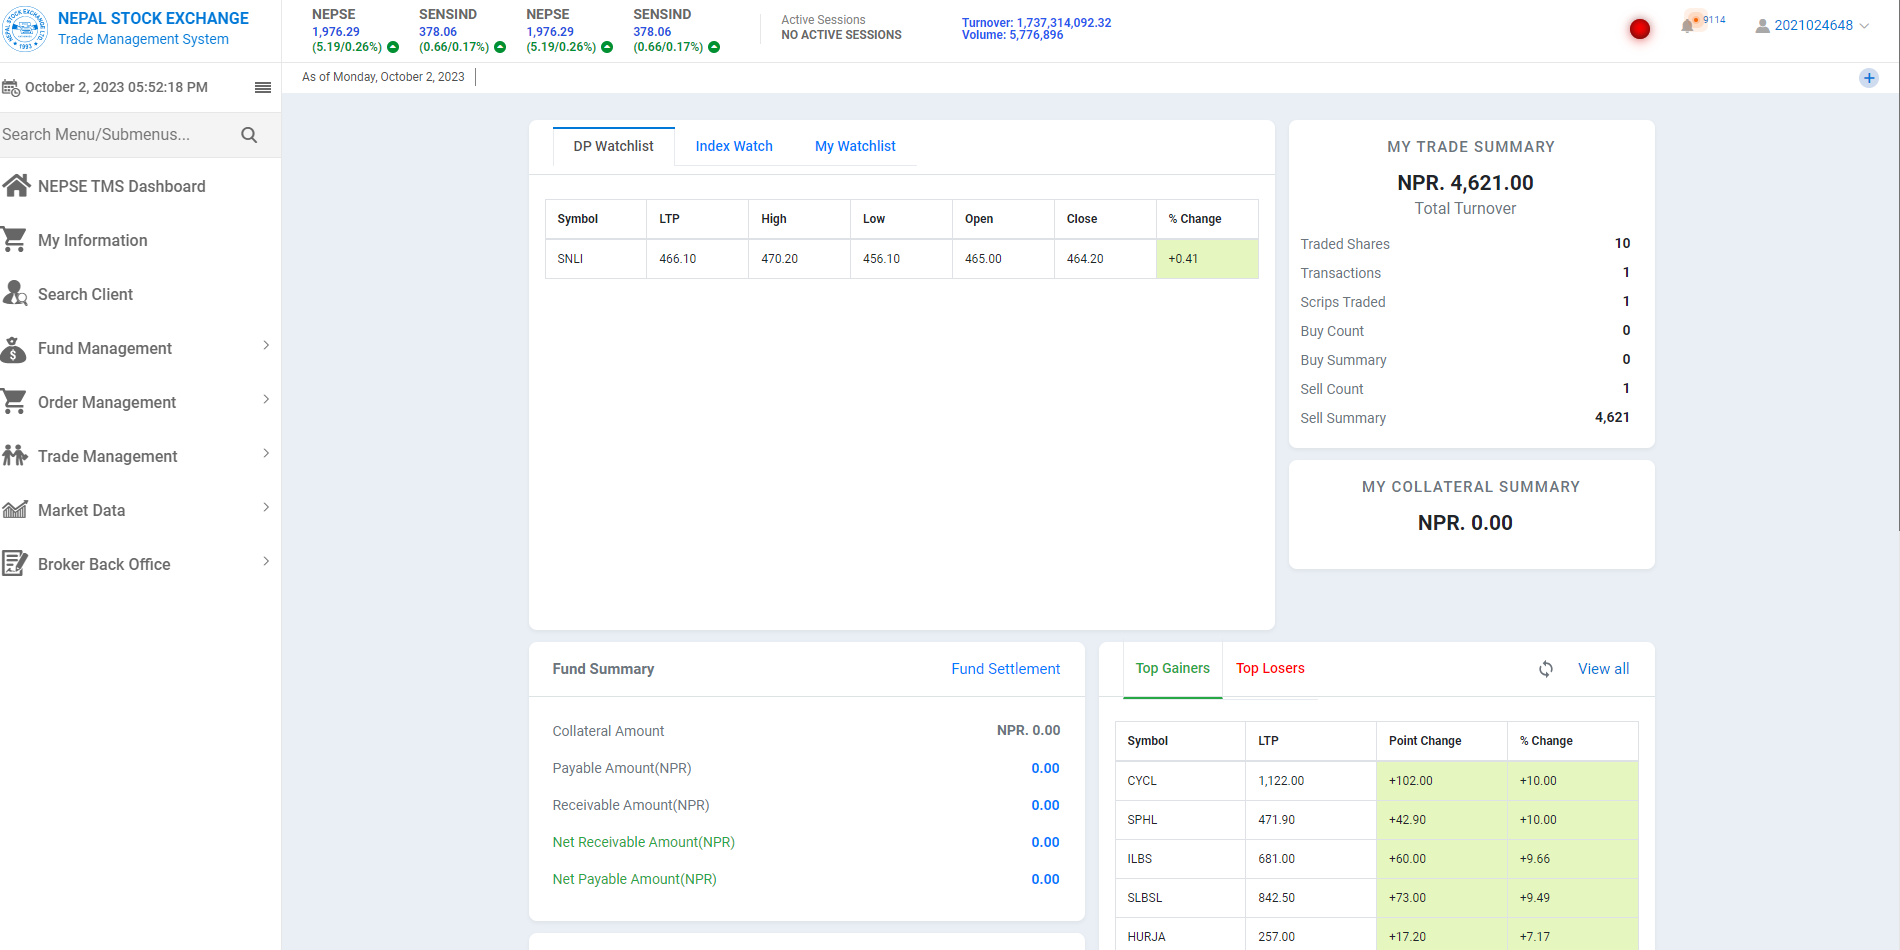Click in Search Menu/Submenus field
This screenshot has height=950, width=1900.
pyautogui.click(x=115, y=135)
